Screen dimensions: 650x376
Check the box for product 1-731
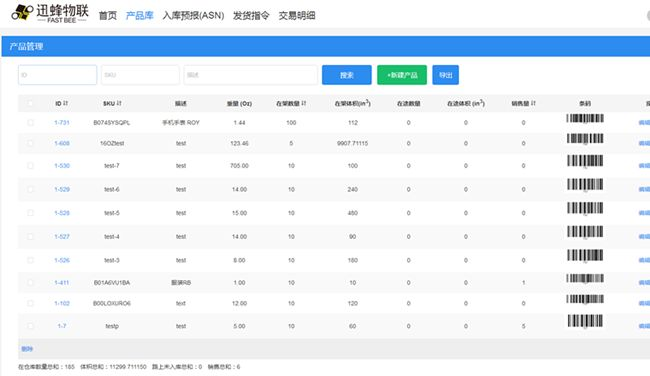30,123
